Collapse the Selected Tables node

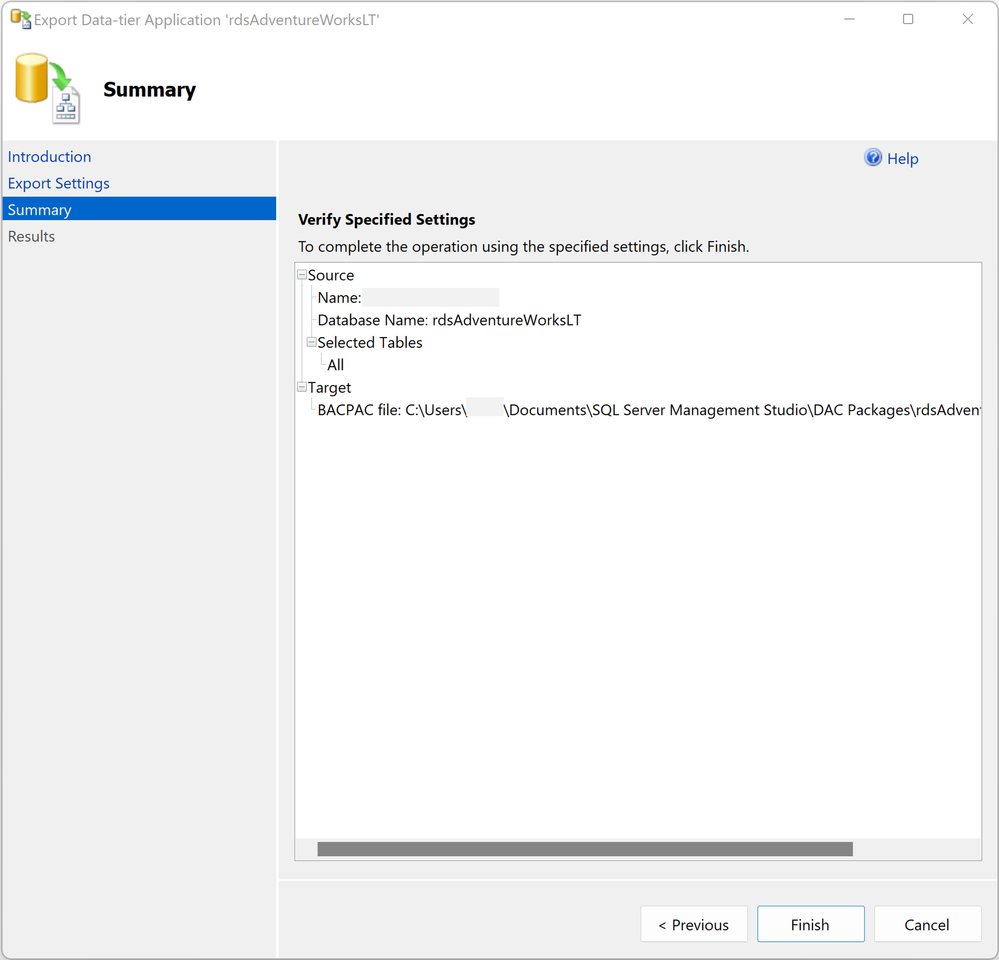tap(312, 342)
